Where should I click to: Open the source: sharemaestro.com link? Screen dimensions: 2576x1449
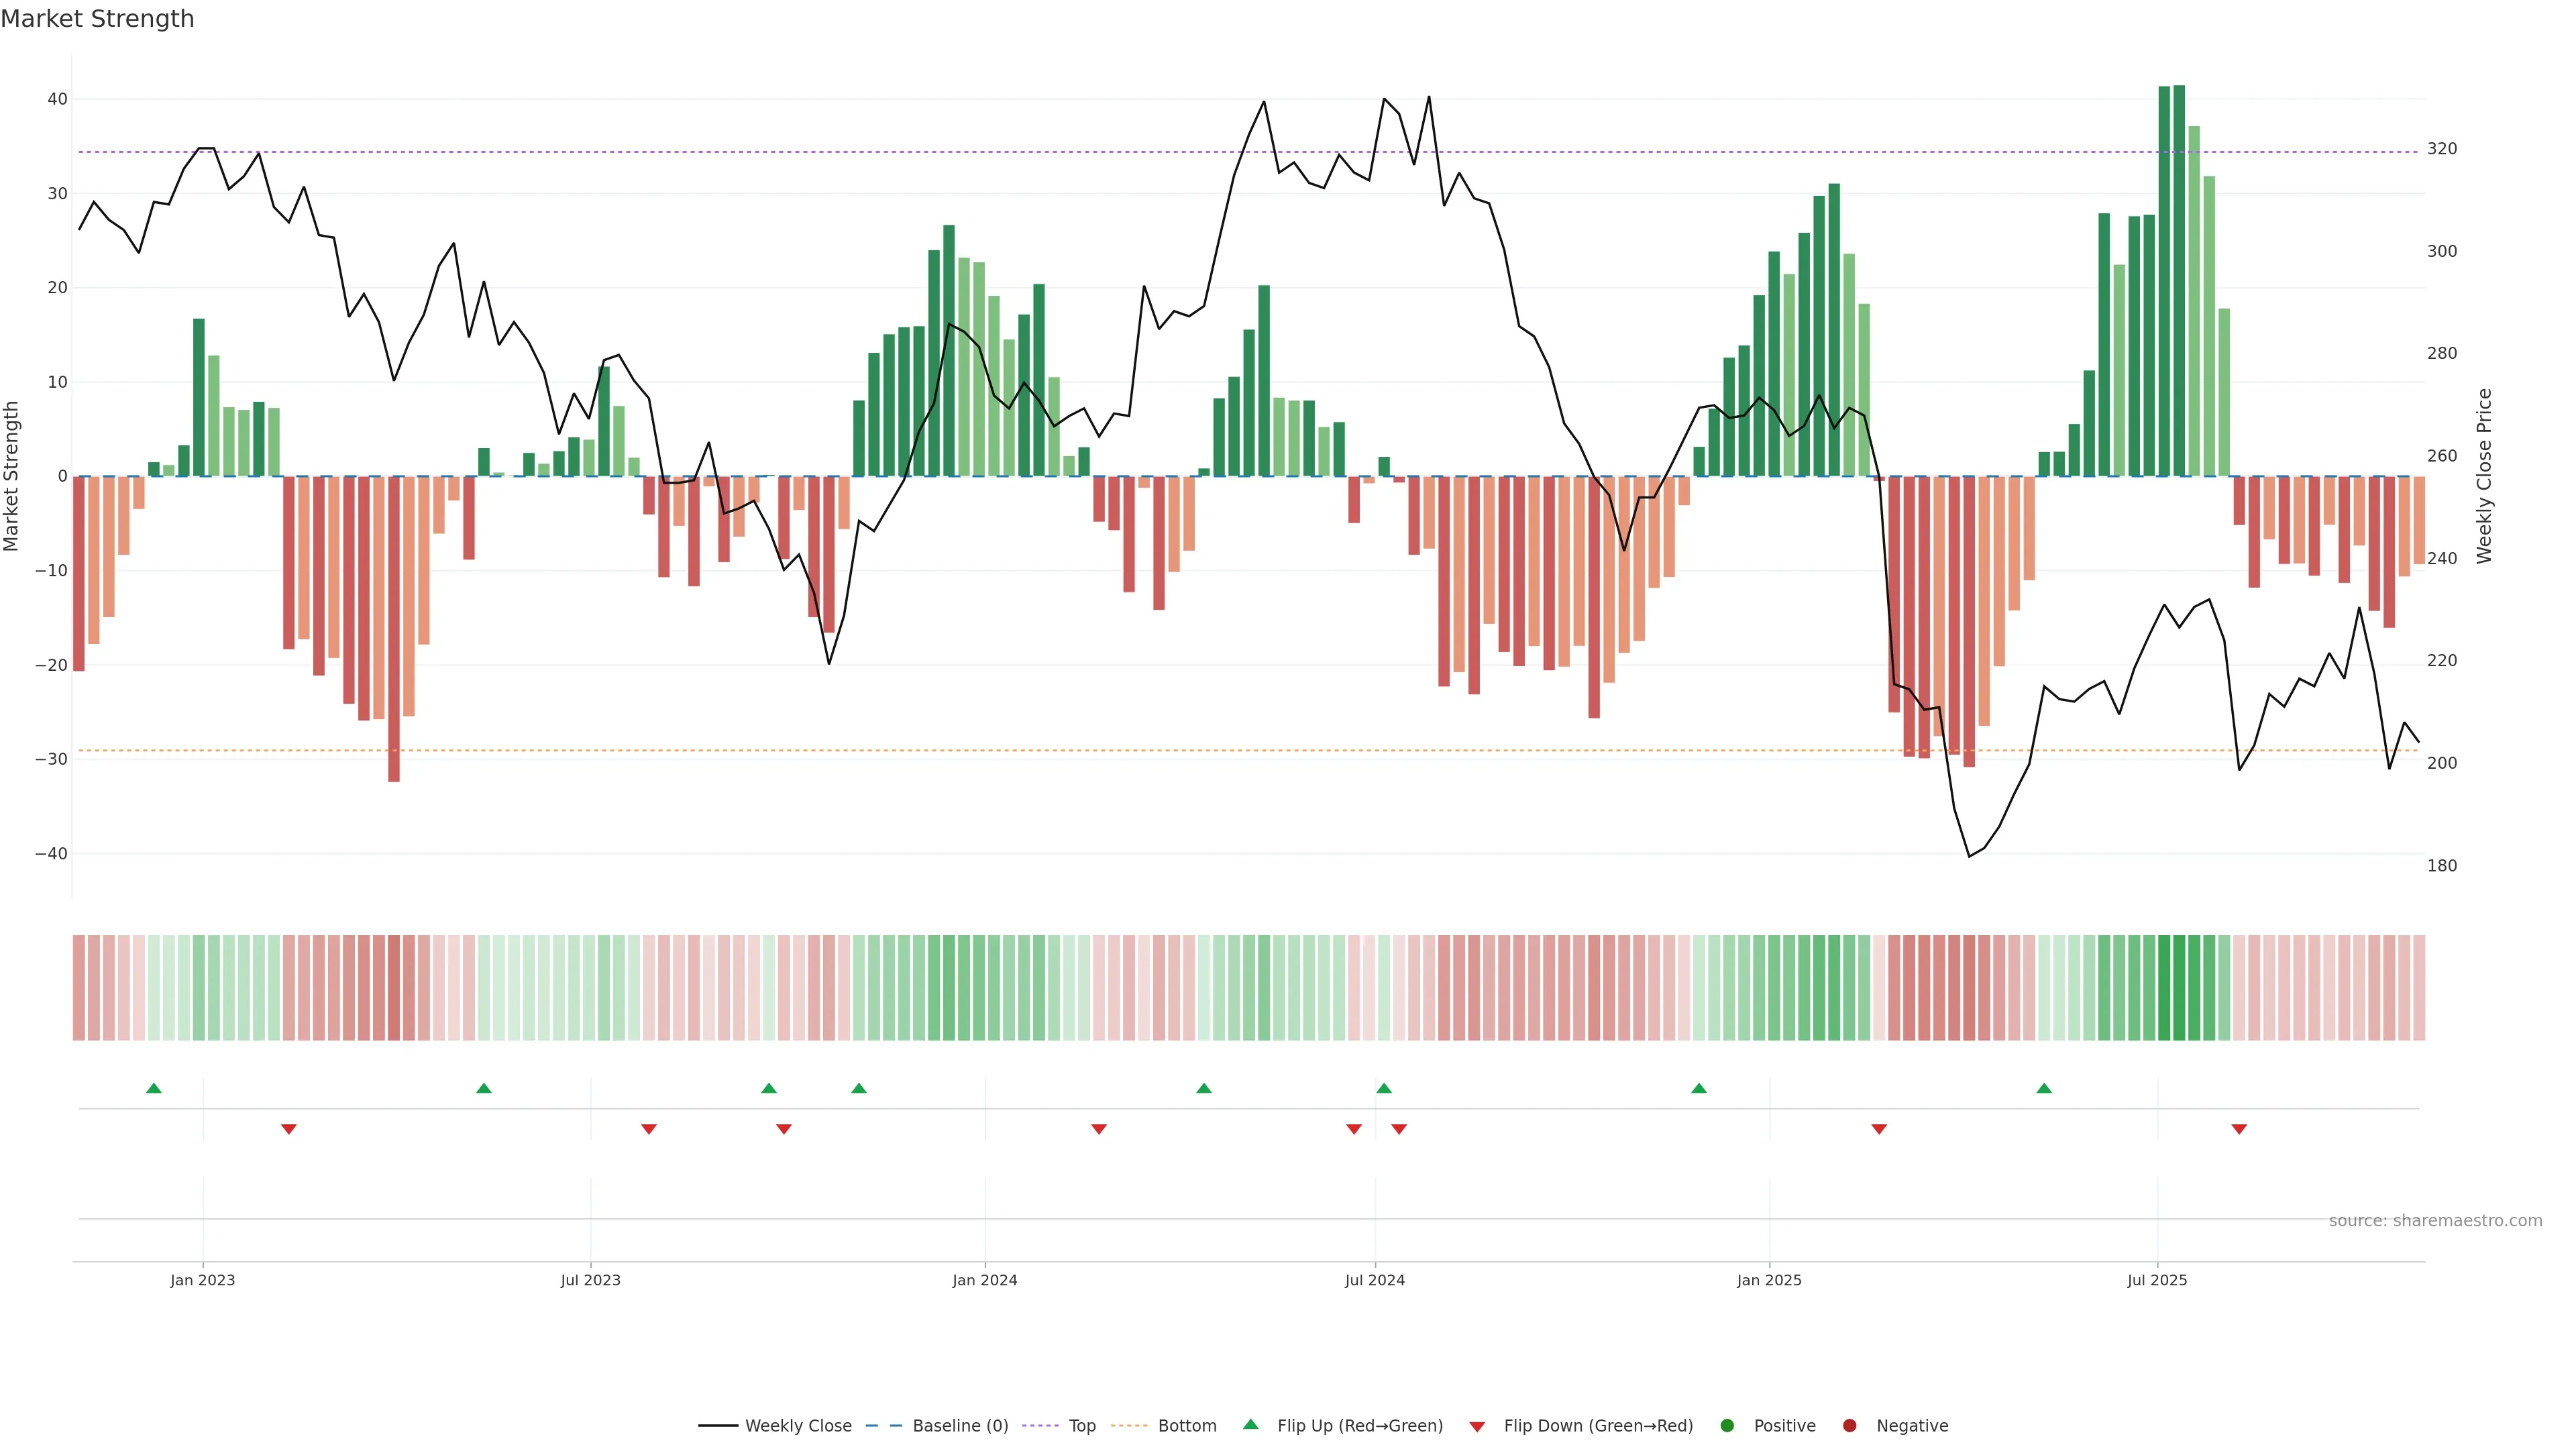[2435, 1221]
